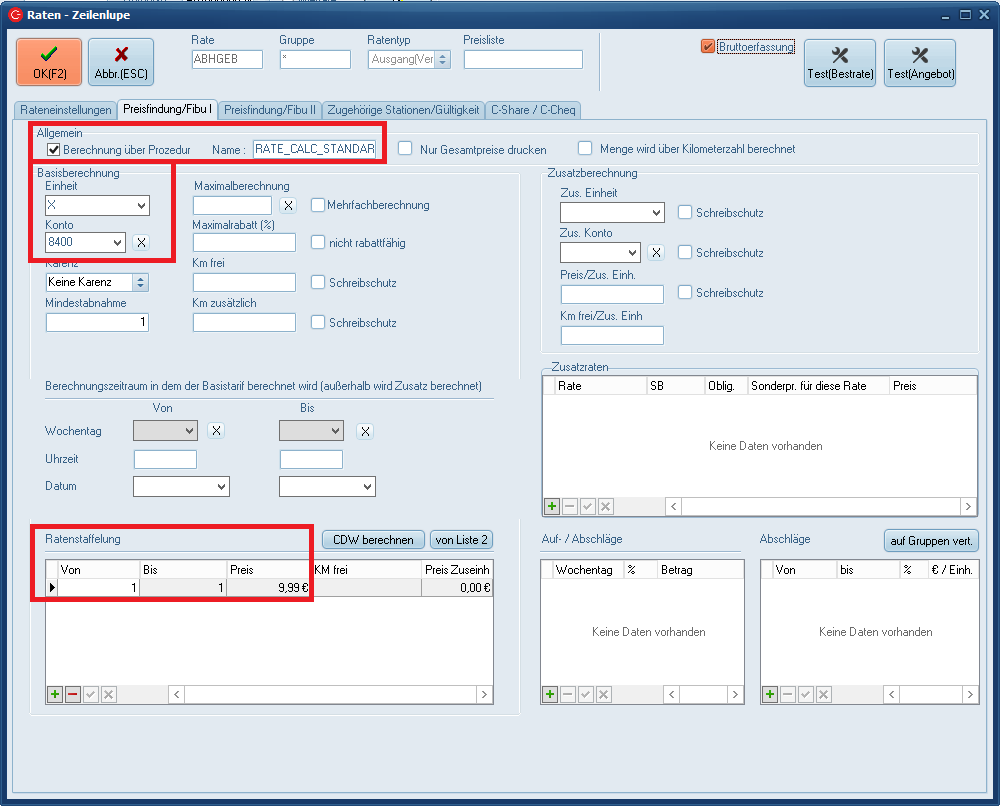Screen dimensions: 1000x806
Task: Clear the Maximalberechnung field with X icon
Action: tap(288, 205)
